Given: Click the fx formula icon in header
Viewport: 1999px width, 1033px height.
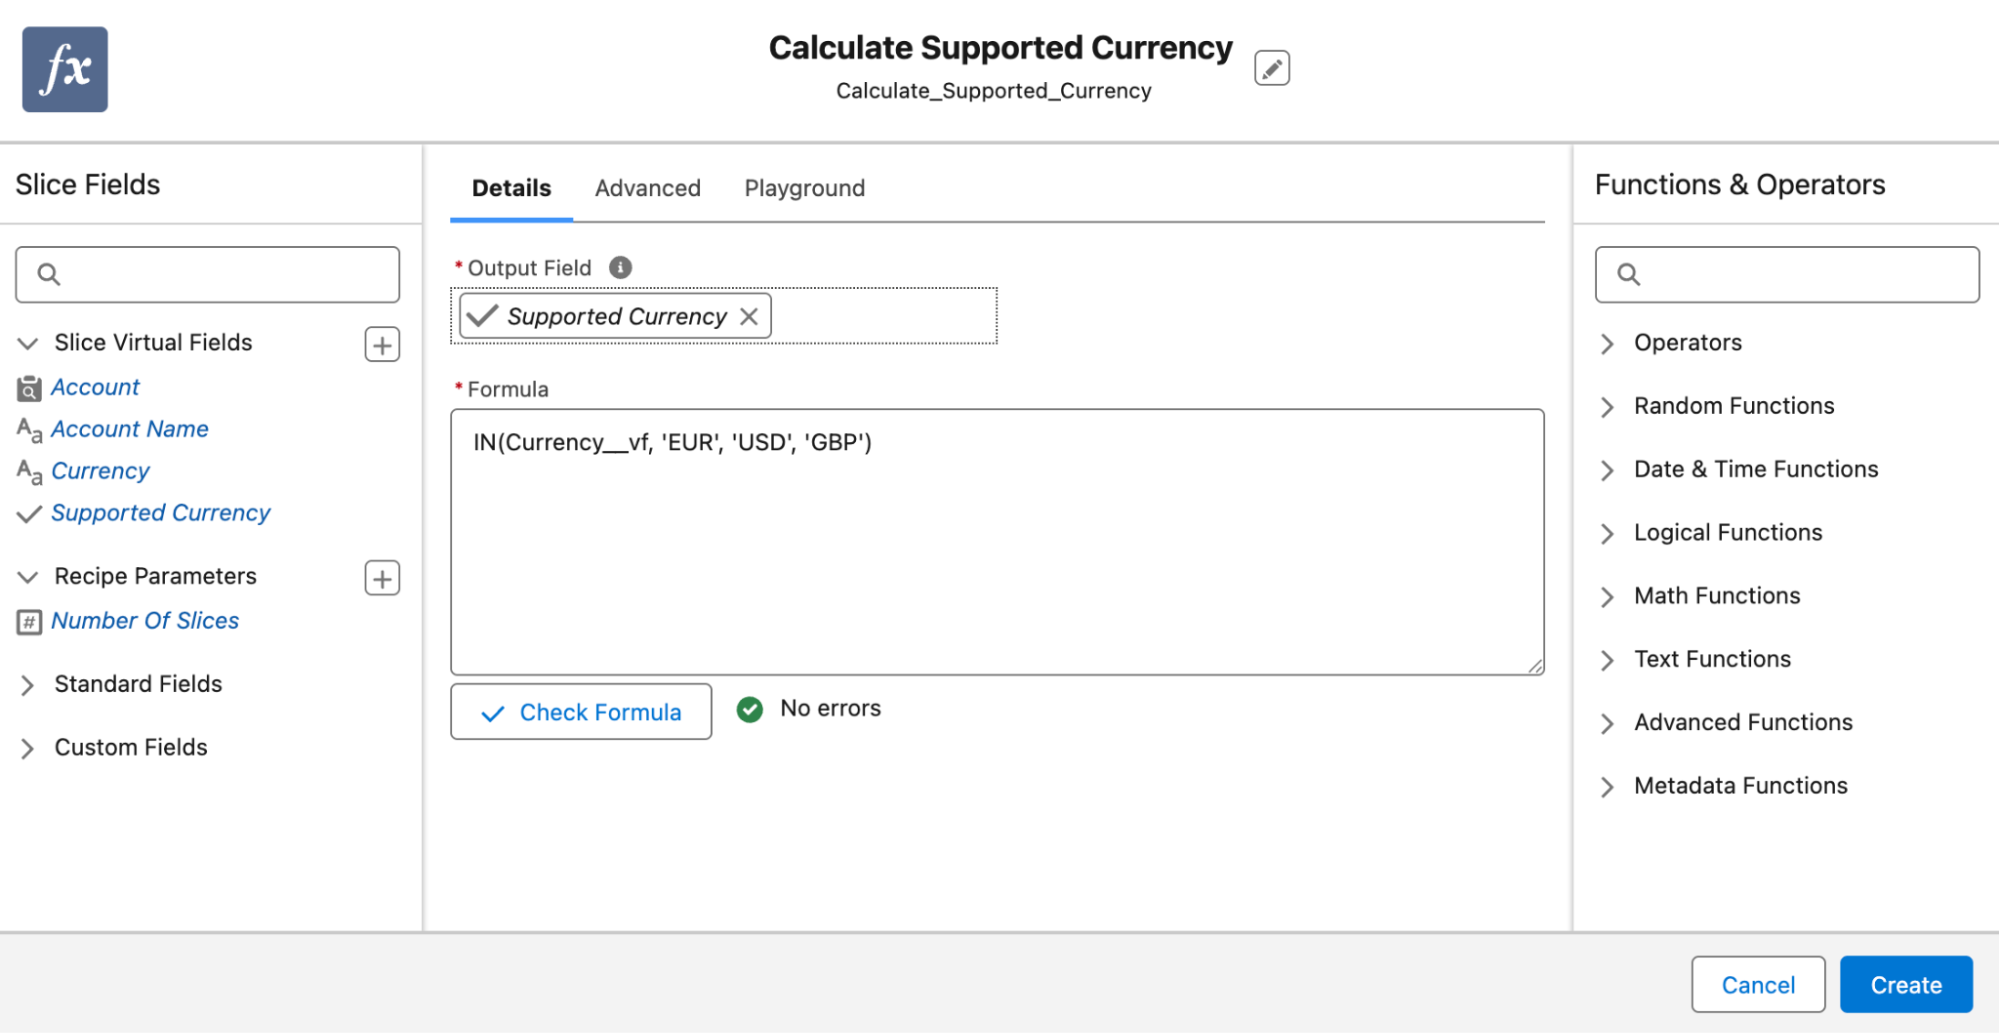Looking at the screenshot, I should tap(65, 69).
